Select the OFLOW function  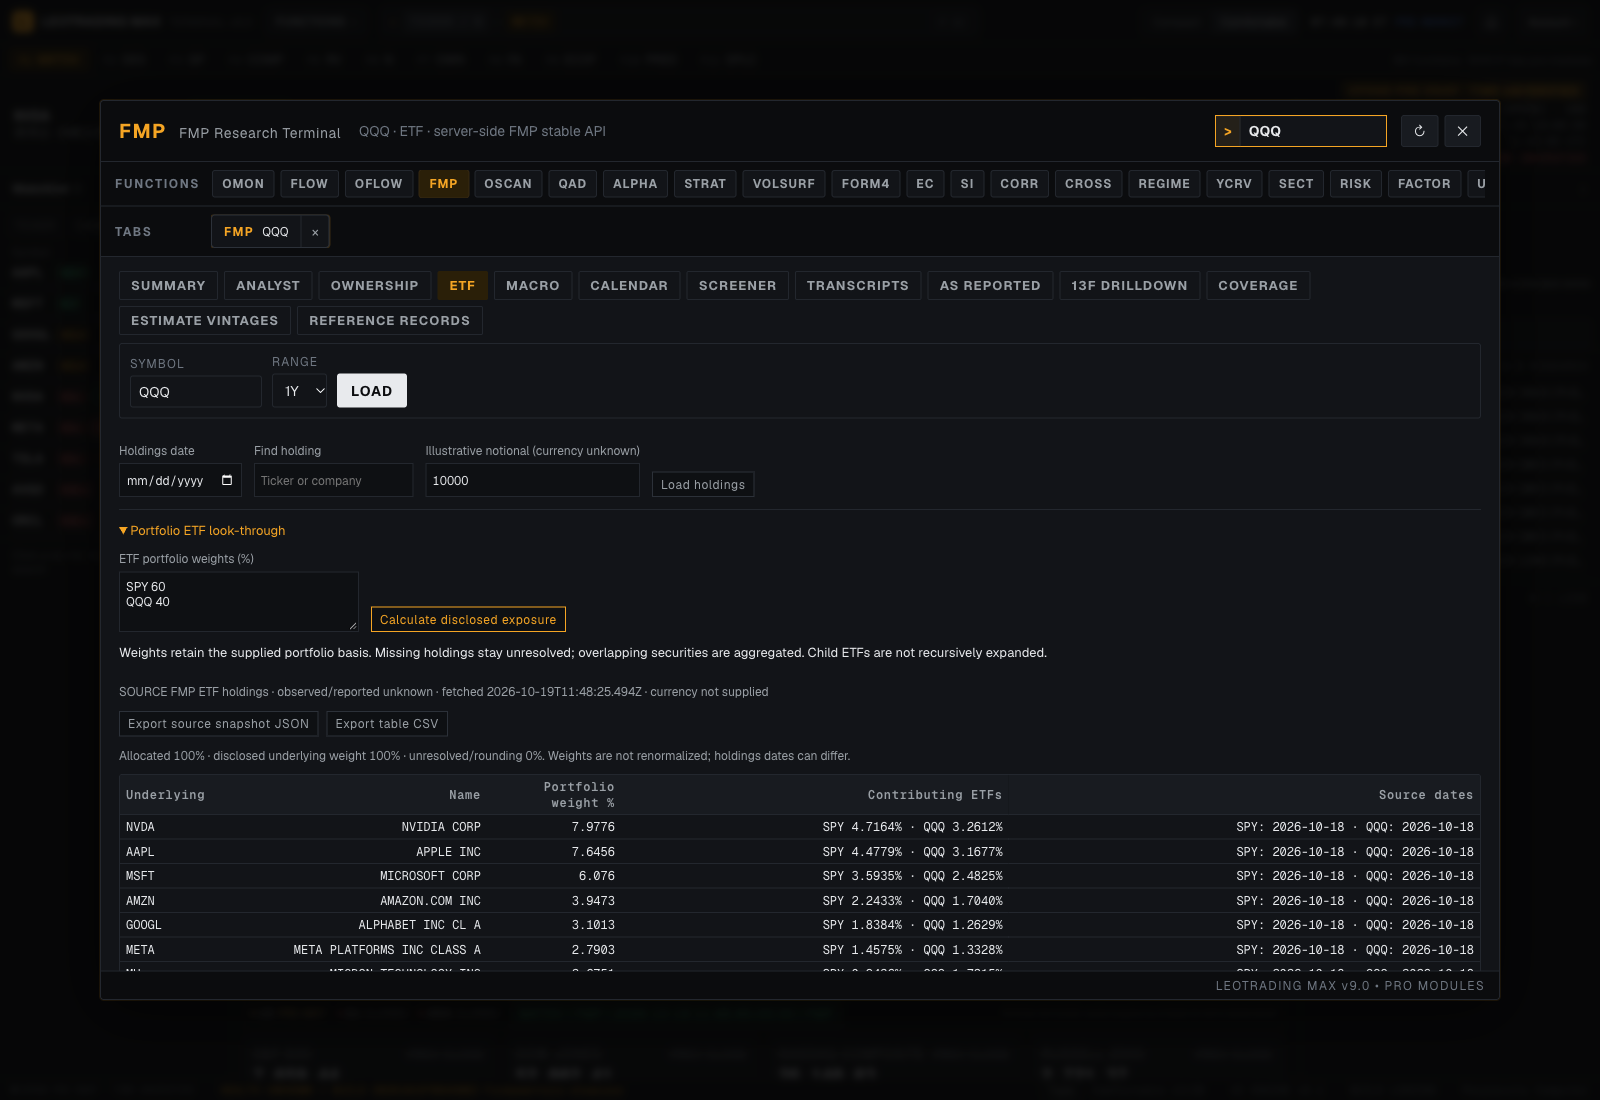[x=378, y=184]
